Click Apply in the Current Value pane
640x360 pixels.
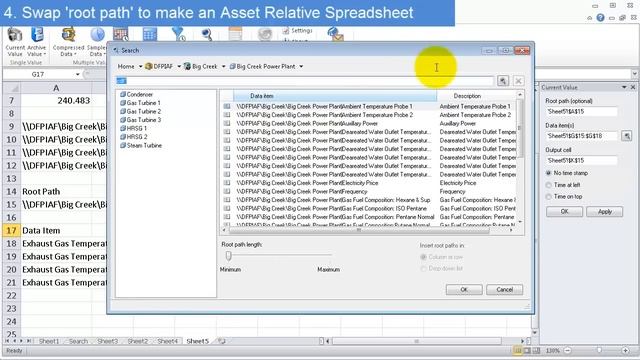(x=604, y=211)
